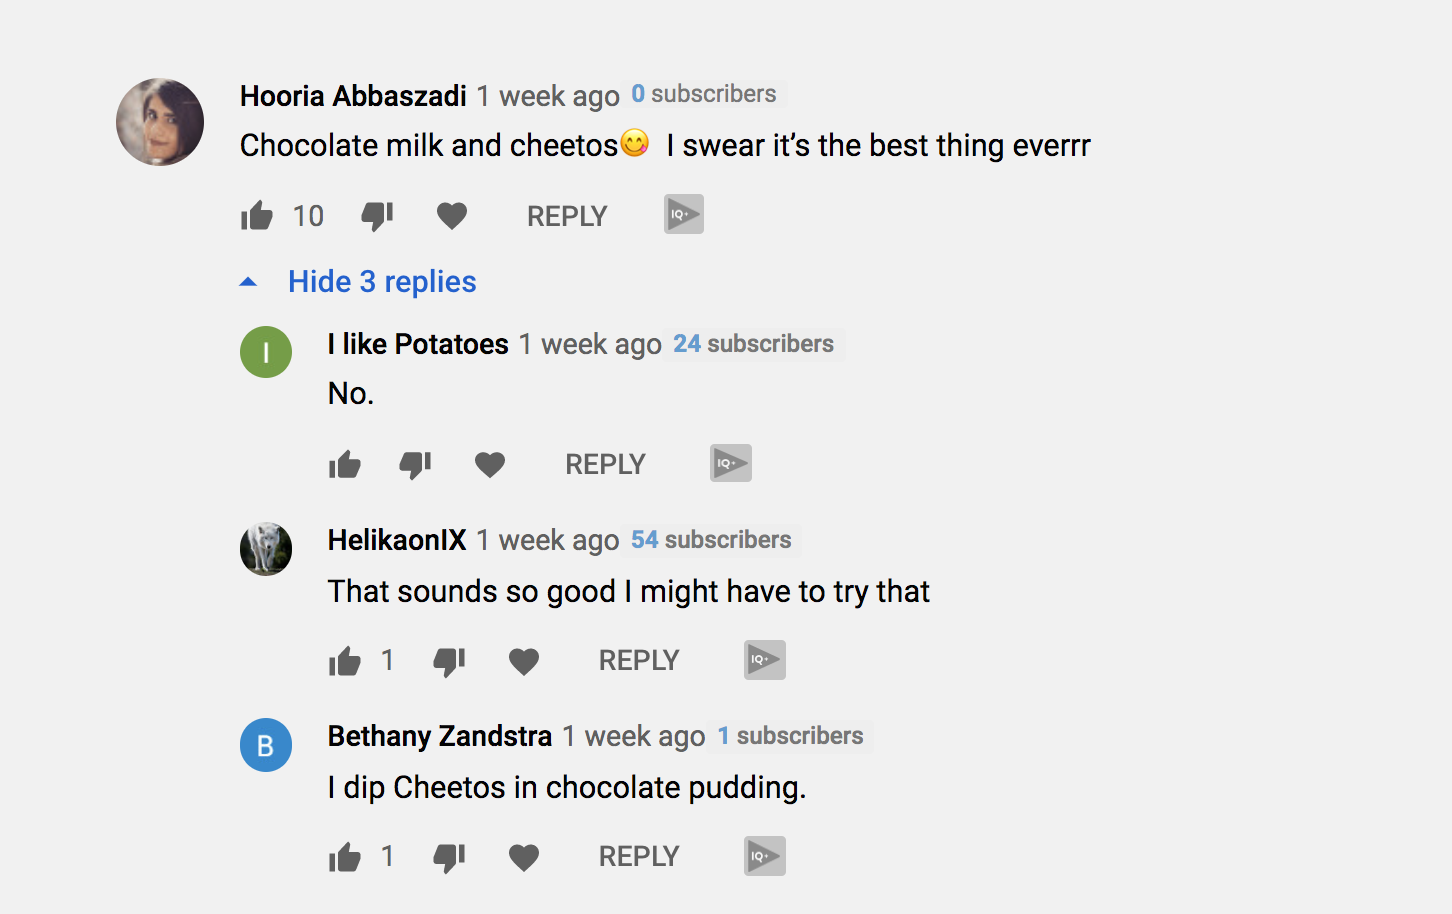The width and height of the screenshot is (1452, 914).
Task: Dislike Hooria Abbaszadi's Cheetos comment
Action: (377, 216)
